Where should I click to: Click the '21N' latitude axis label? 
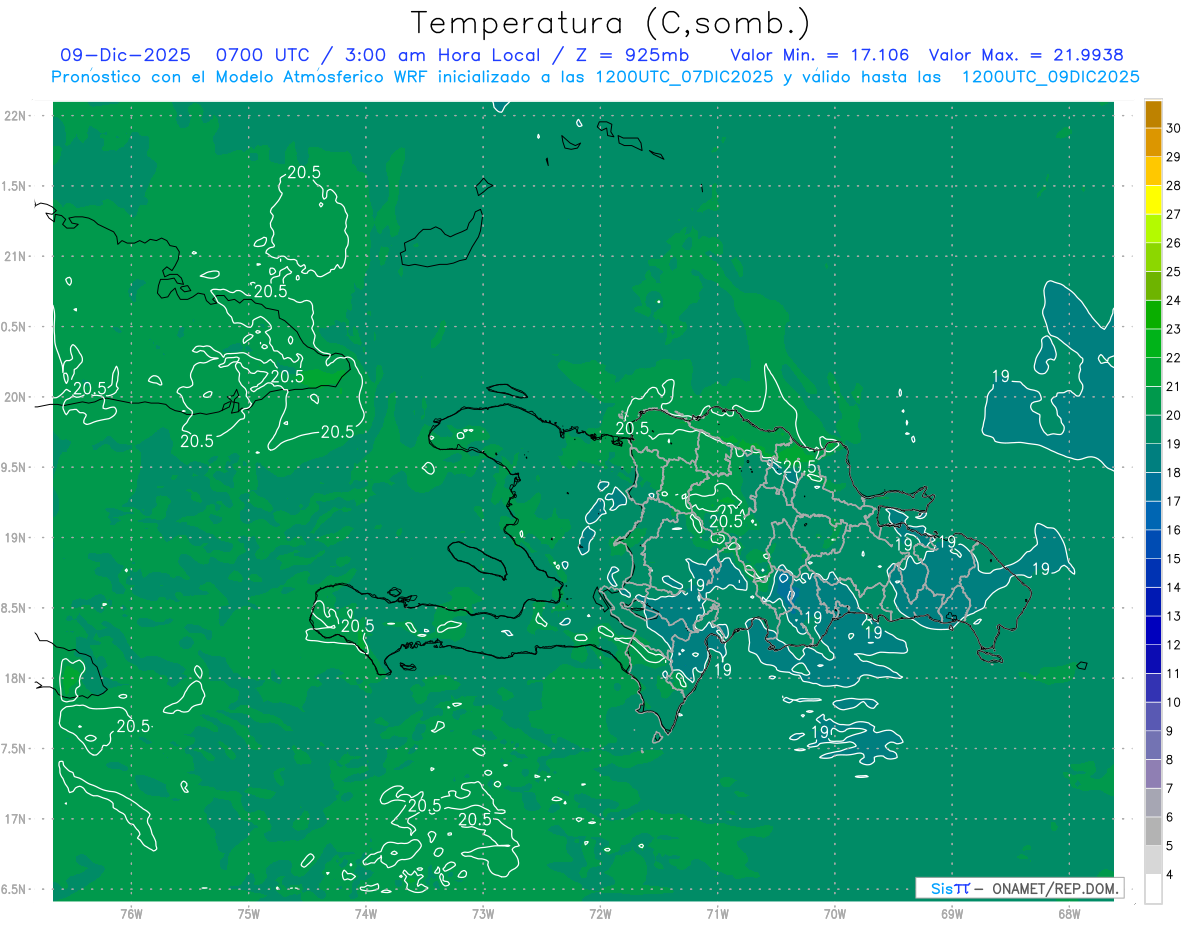pyautogui.click(x=17, y=257)
